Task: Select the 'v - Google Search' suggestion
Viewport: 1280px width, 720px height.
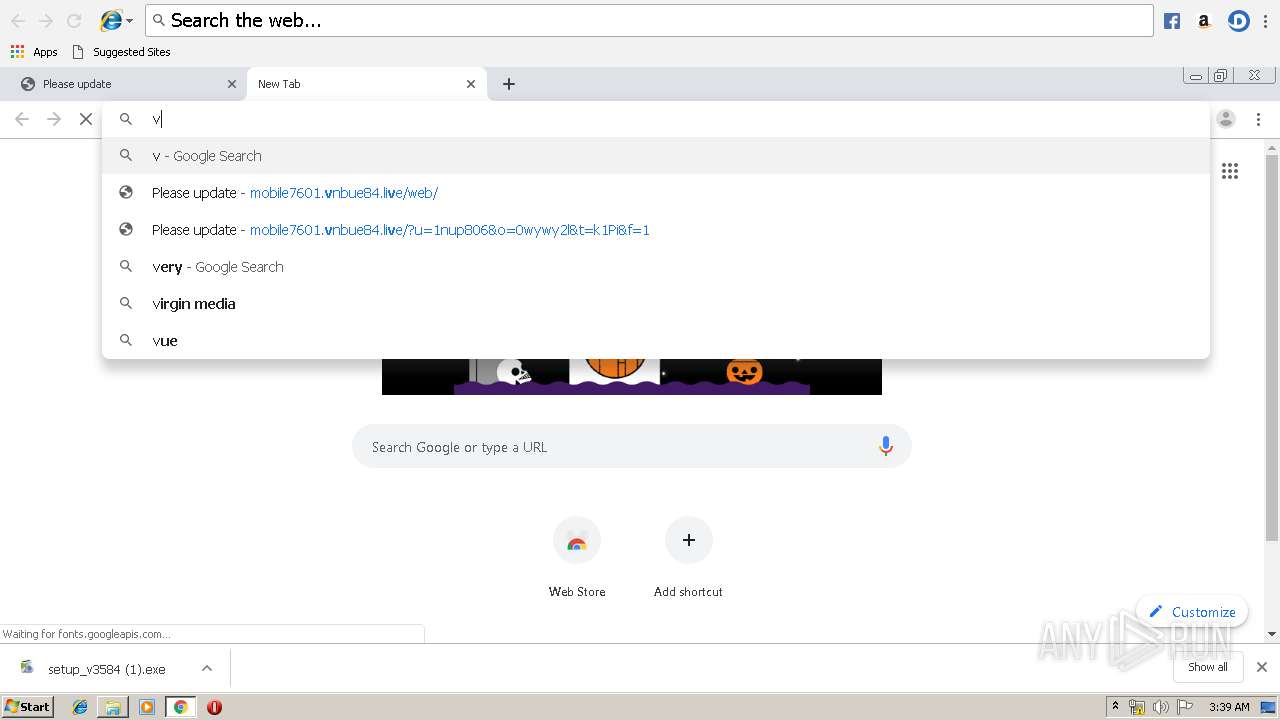Action: [x=656, y=156]
